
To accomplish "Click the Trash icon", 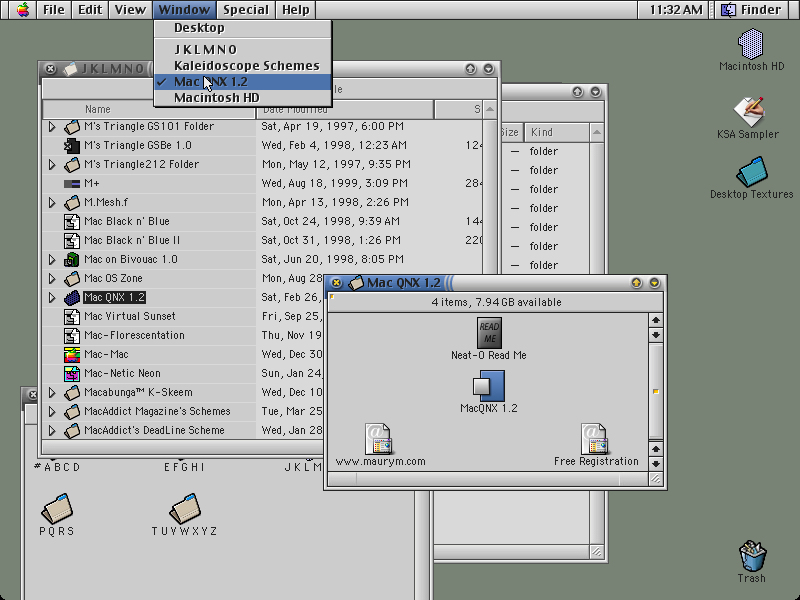I will click(x=752, y=556).
